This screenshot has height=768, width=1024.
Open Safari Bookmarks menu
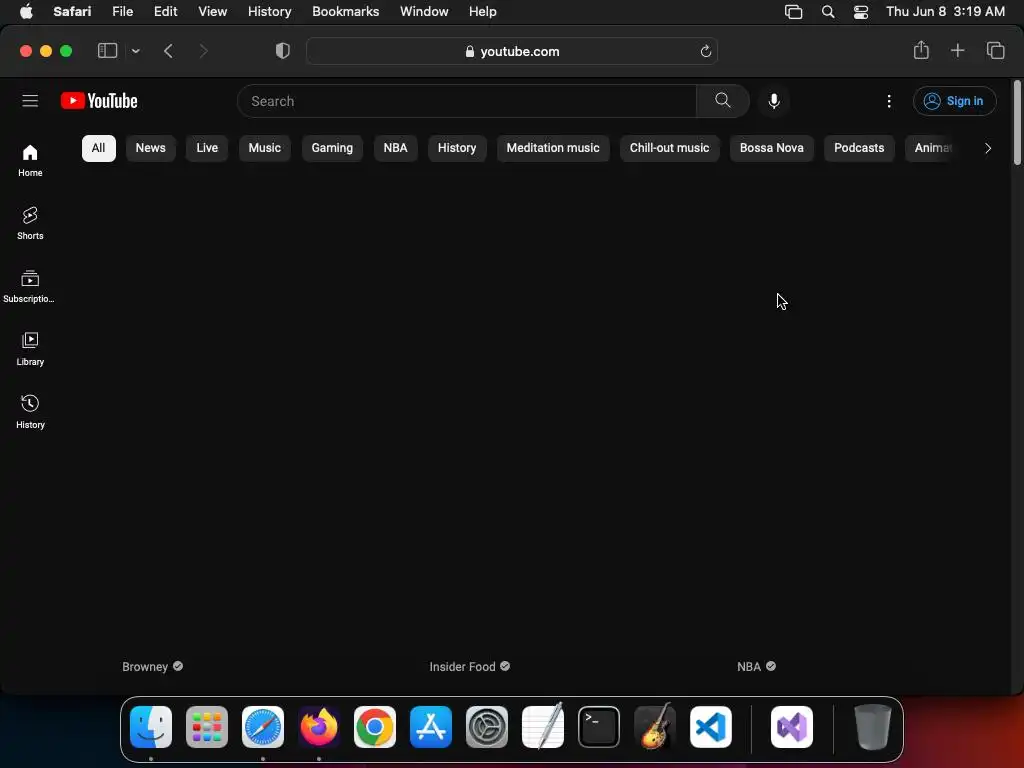[x=345, y=12]
